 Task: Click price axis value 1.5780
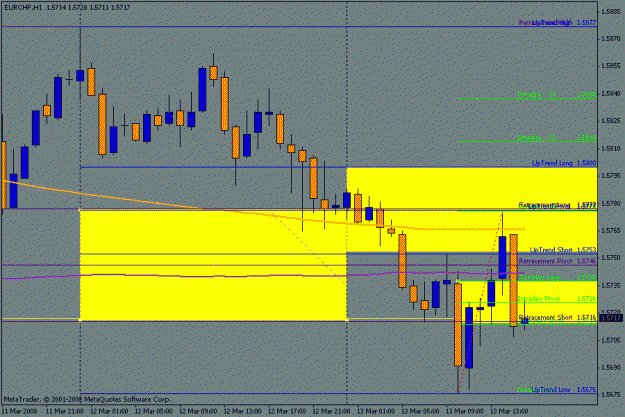(611, 203)
